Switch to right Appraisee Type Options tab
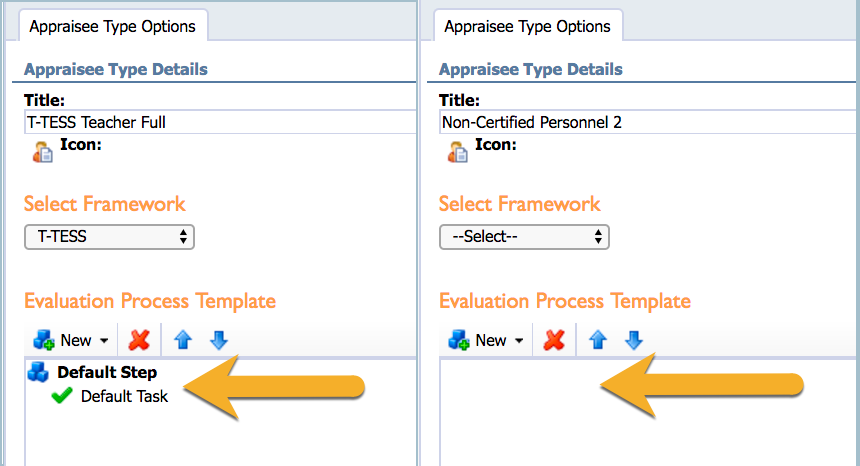The width and height of the screenshot is (860, 466). click(x=528, y=26)
